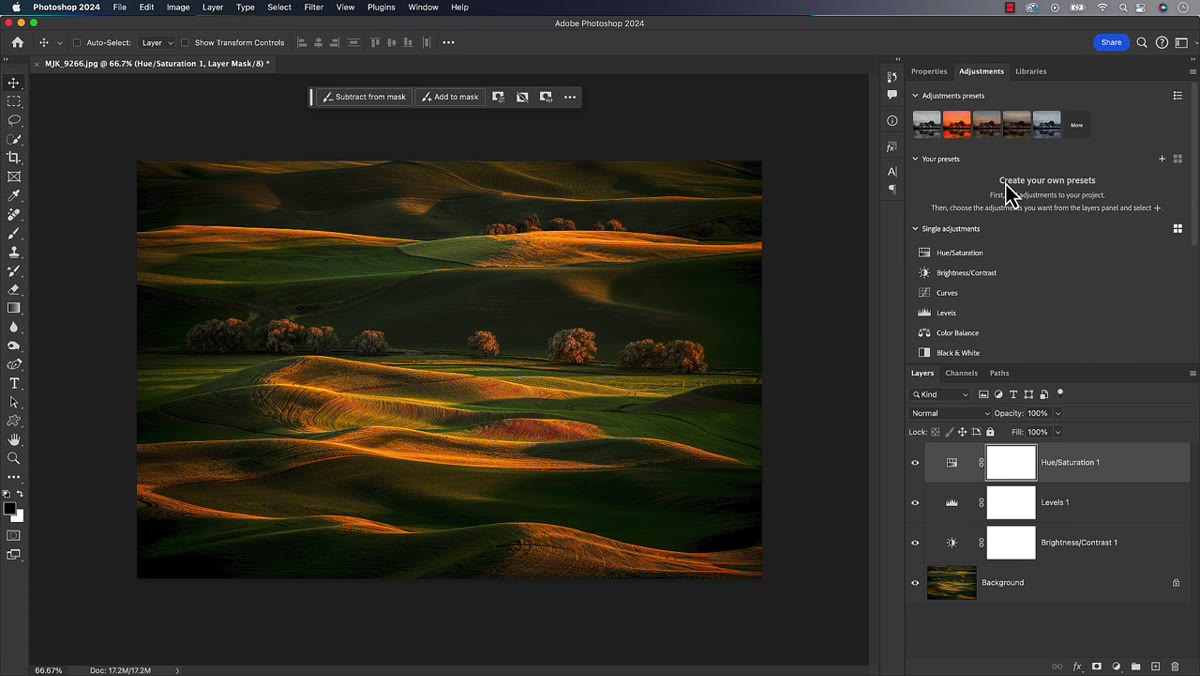This screenshot has width=1200, height=676.
Task: Activate the Zoom tool
Action: pos(14,459)
